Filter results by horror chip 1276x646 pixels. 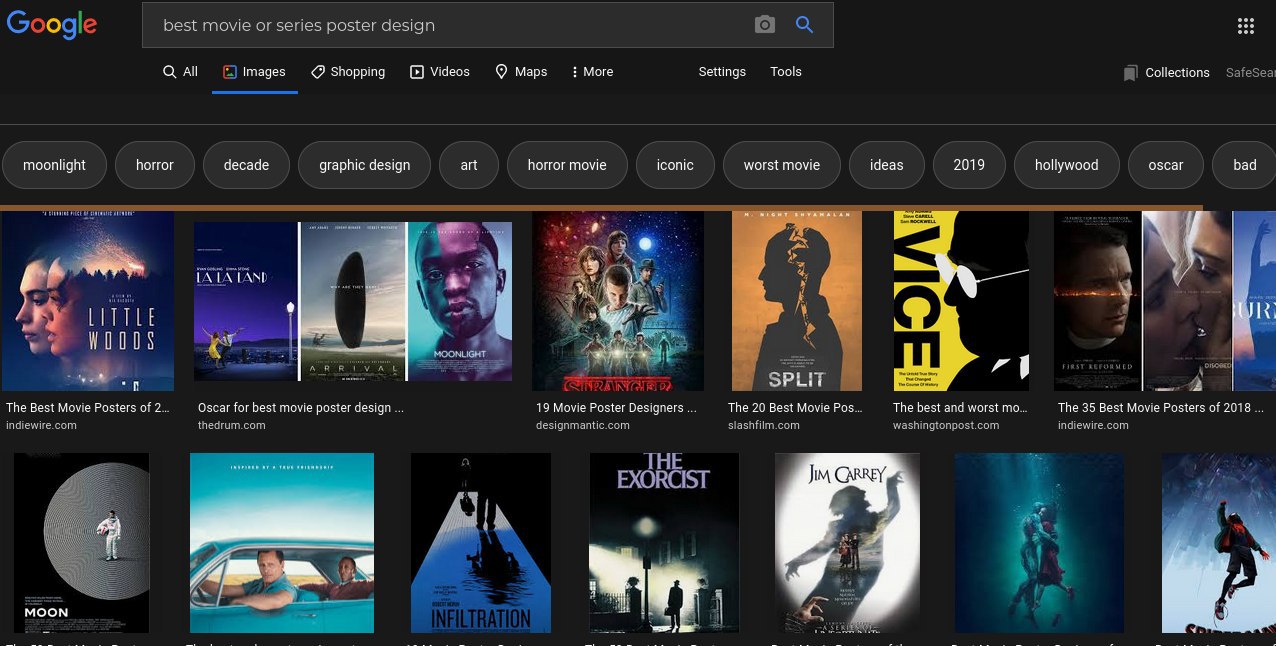click(x=155, y=165)
